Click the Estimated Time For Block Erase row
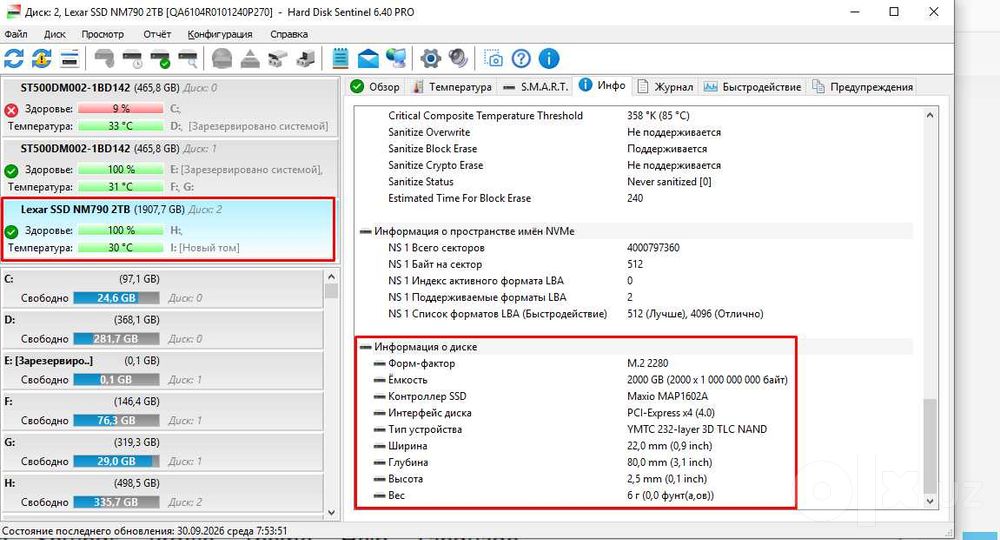The image size is (1000, 540). [x=635, y=198]
